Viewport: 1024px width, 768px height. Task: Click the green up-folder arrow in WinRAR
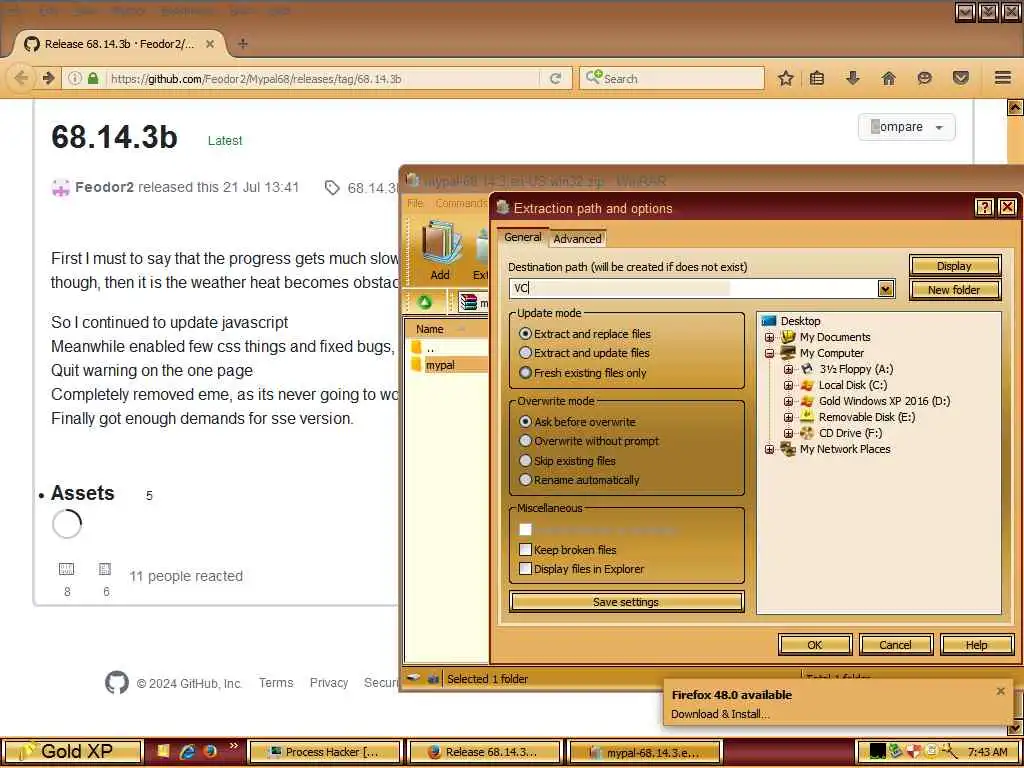[425, 302]
